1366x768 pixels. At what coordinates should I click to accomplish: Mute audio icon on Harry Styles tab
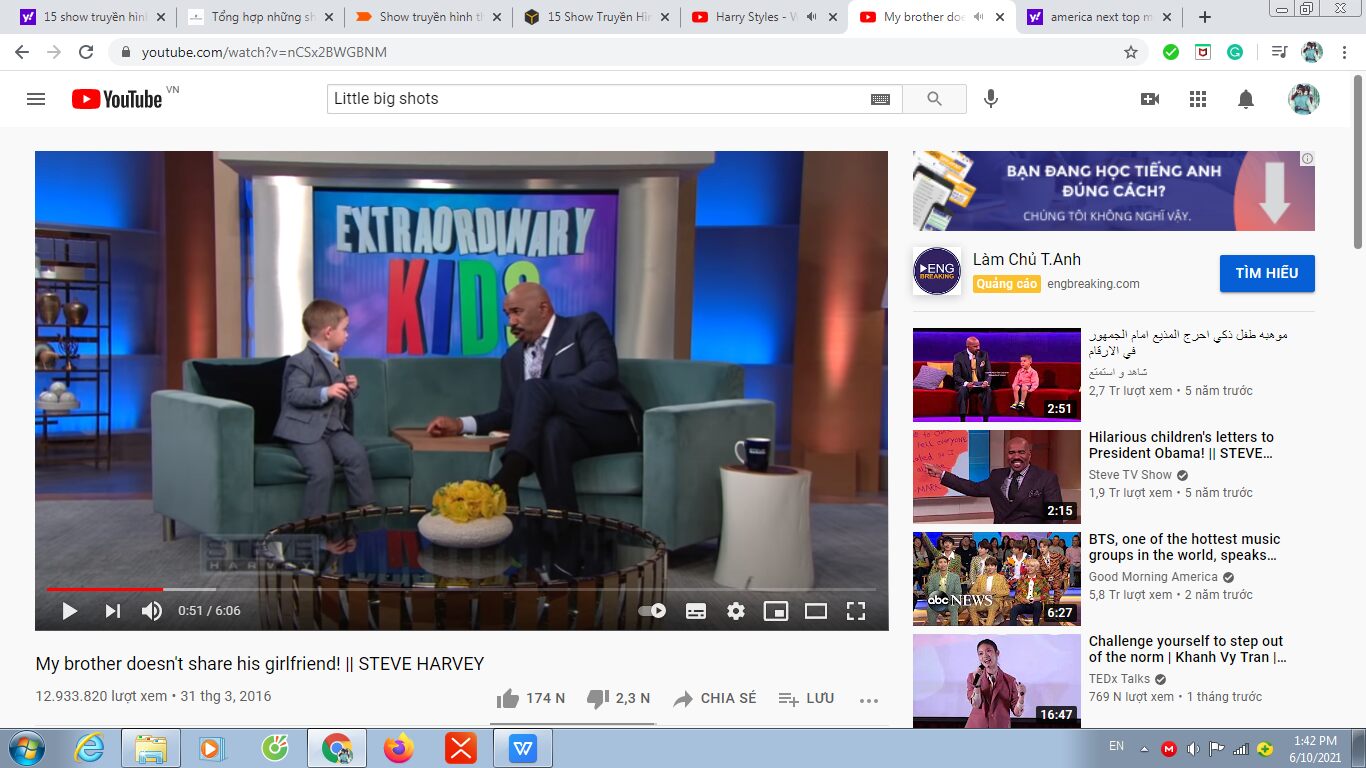click(810, 17)
